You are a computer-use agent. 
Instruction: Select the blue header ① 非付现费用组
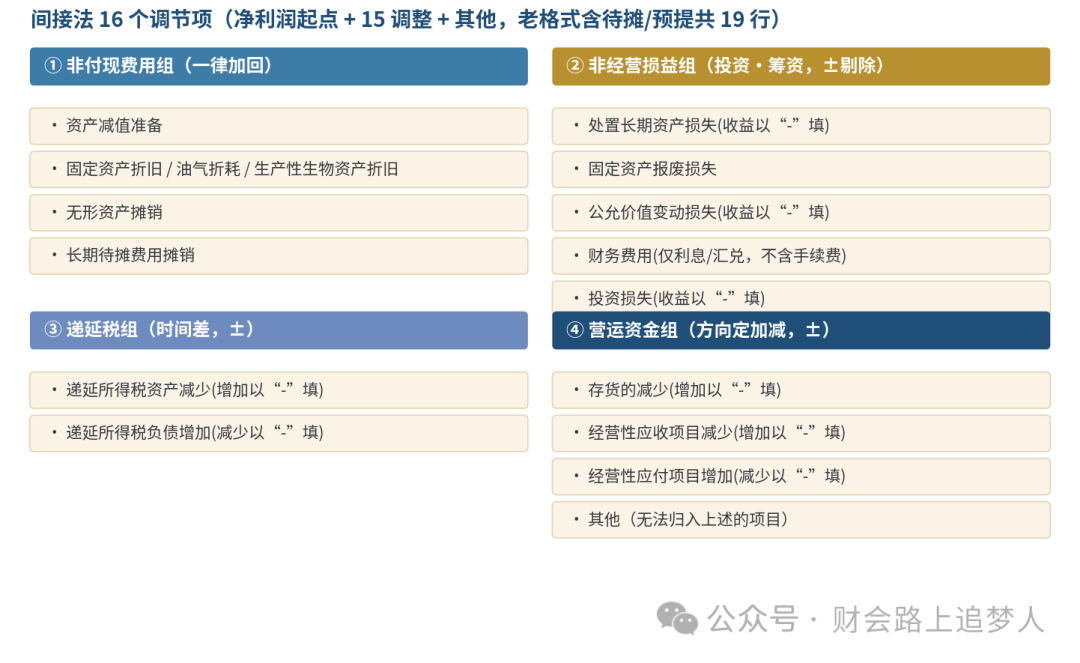click(x=279, y=66)
